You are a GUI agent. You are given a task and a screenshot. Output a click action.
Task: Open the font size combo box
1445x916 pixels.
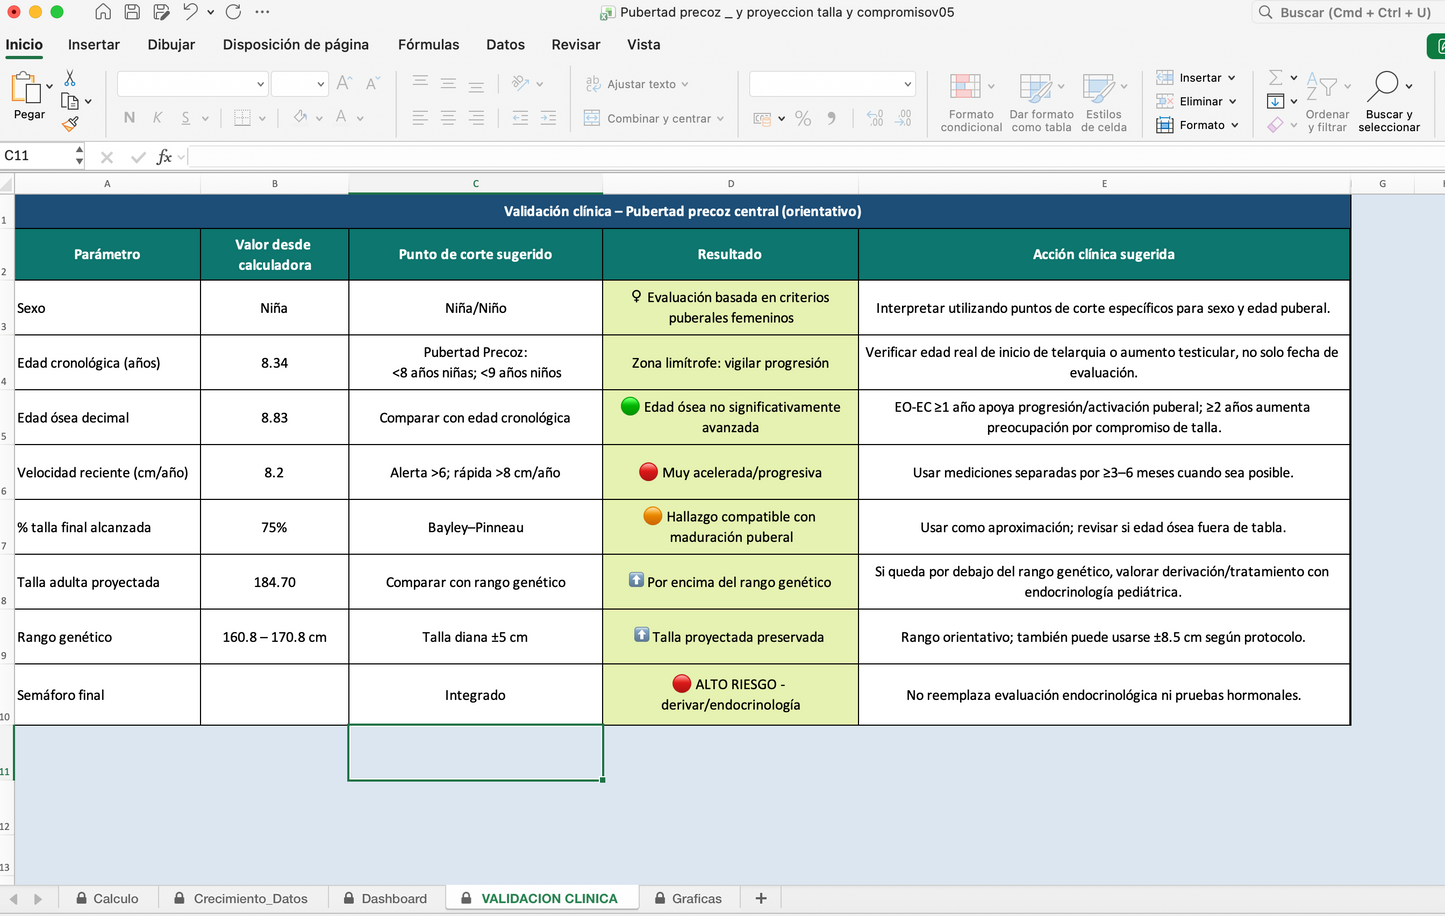point(300,84)
